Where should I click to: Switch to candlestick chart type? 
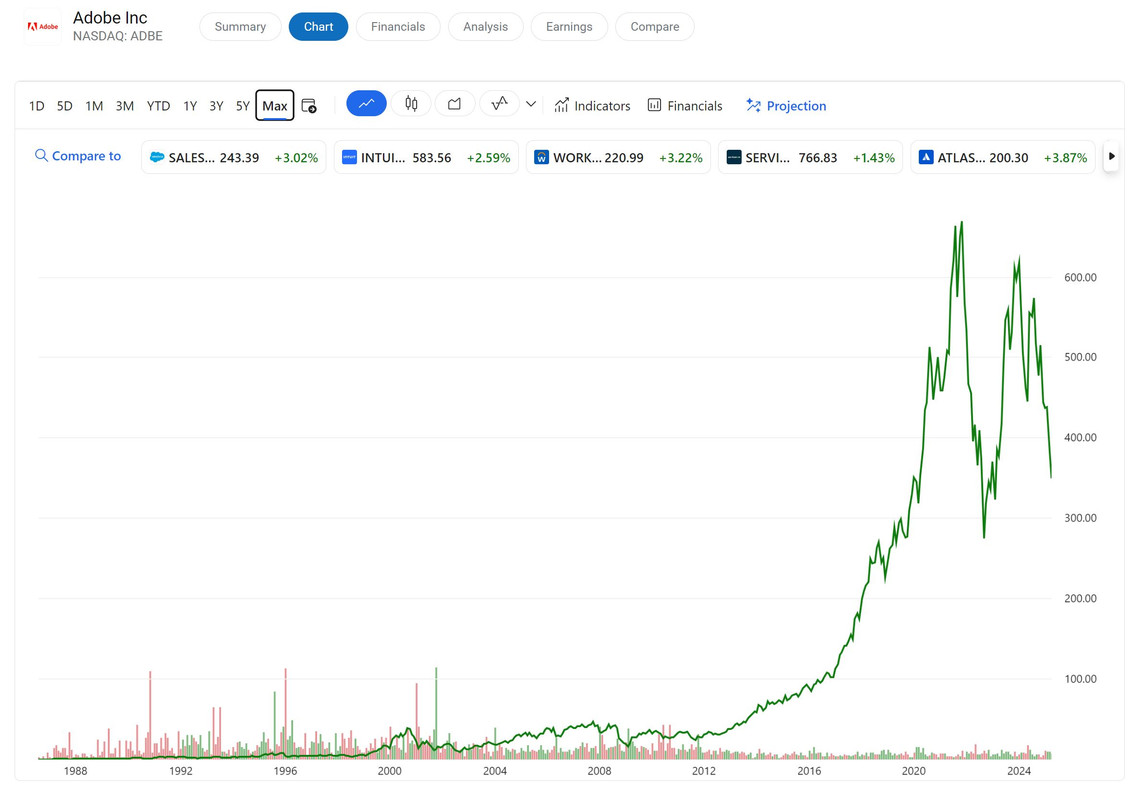tap(411, 104)
